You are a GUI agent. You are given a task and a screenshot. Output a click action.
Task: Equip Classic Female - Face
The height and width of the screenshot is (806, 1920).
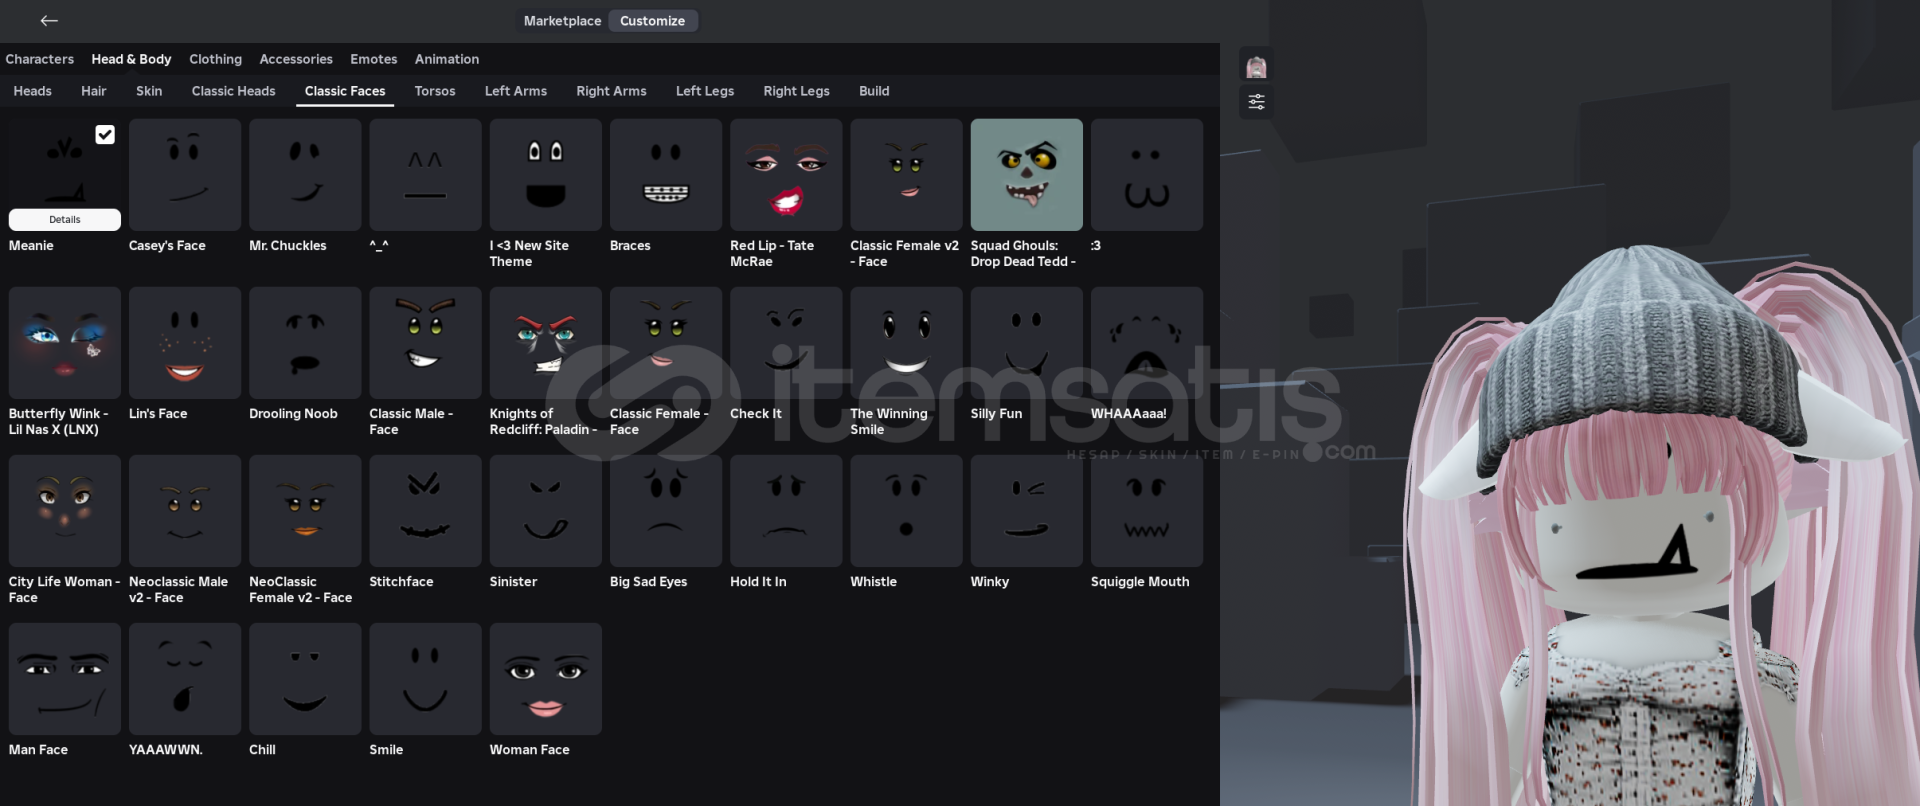click(666, 343)
